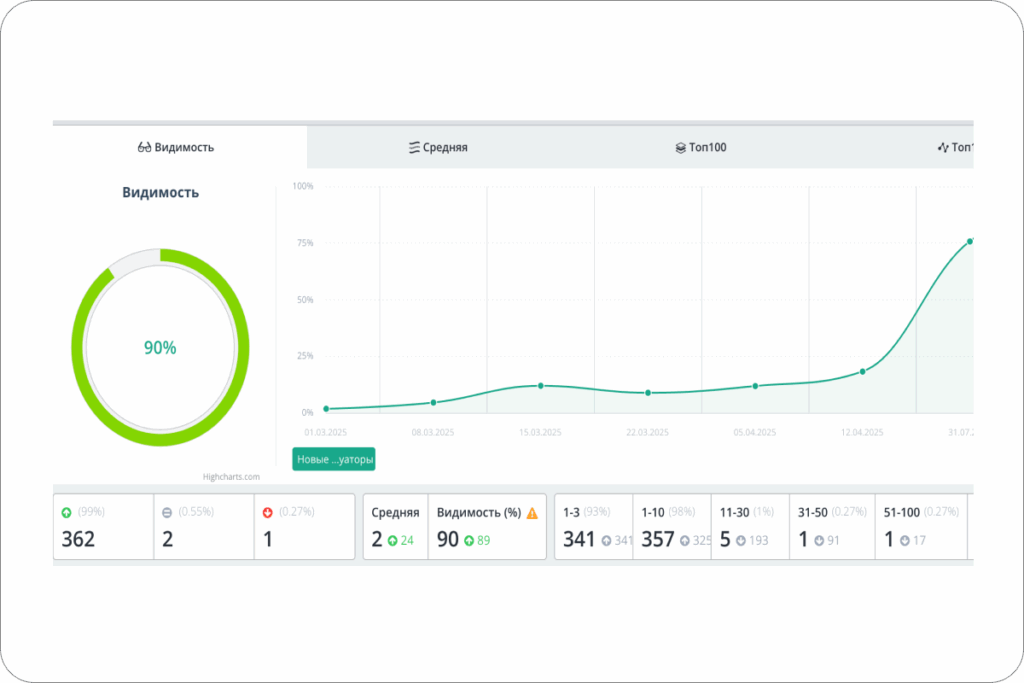Click the green arrow next to 24
The width and height of the screenshot is (1024, 683).
coord(392,541)
